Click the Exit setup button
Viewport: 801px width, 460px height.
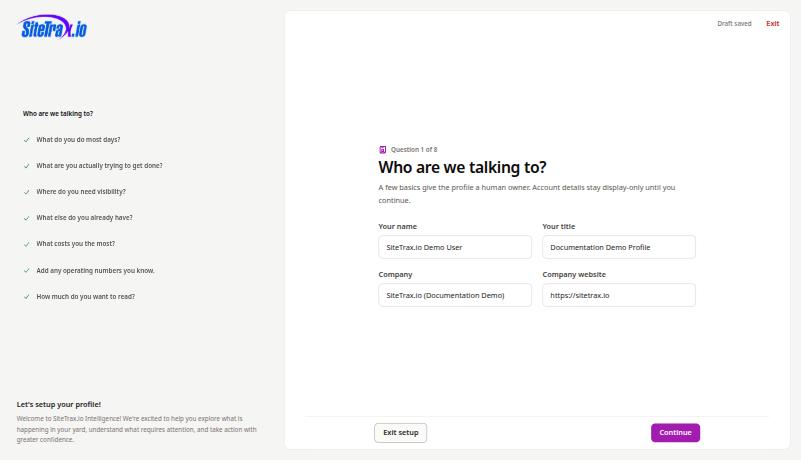tap(400, 433)
